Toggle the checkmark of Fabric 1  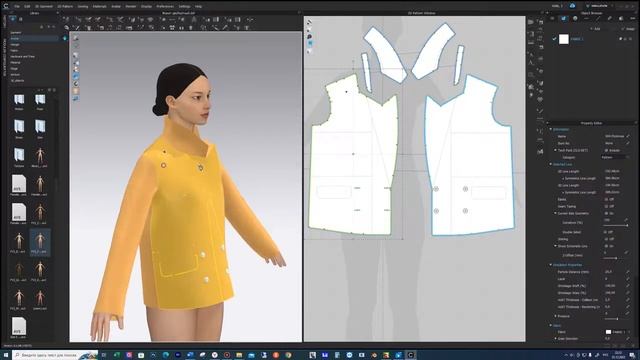pos(554,39)
